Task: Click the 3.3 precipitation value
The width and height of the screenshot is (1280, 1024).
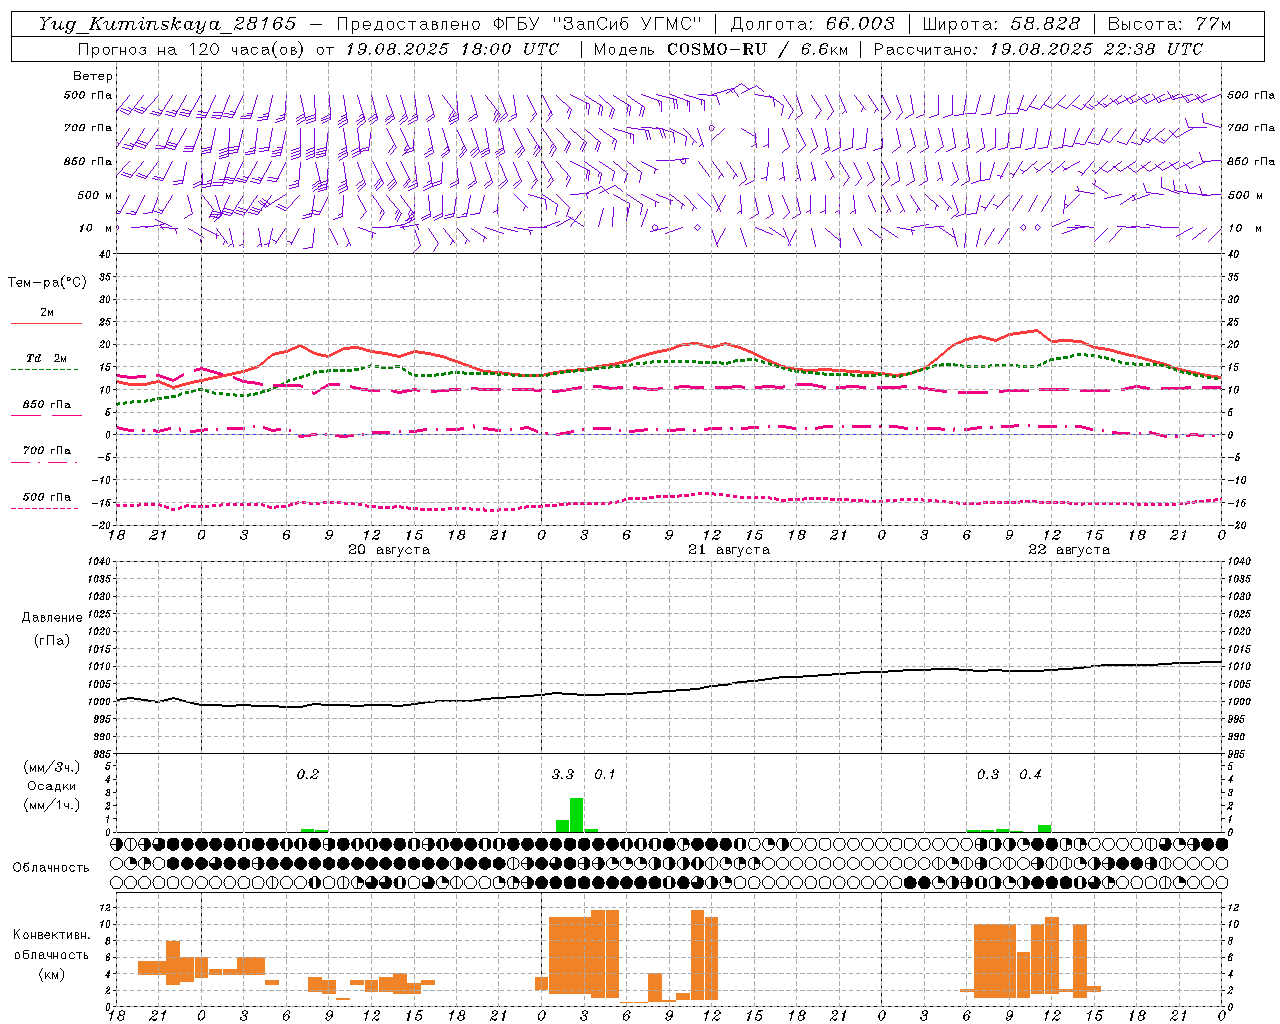Action: pyautogui.click(x=563, y=775)
